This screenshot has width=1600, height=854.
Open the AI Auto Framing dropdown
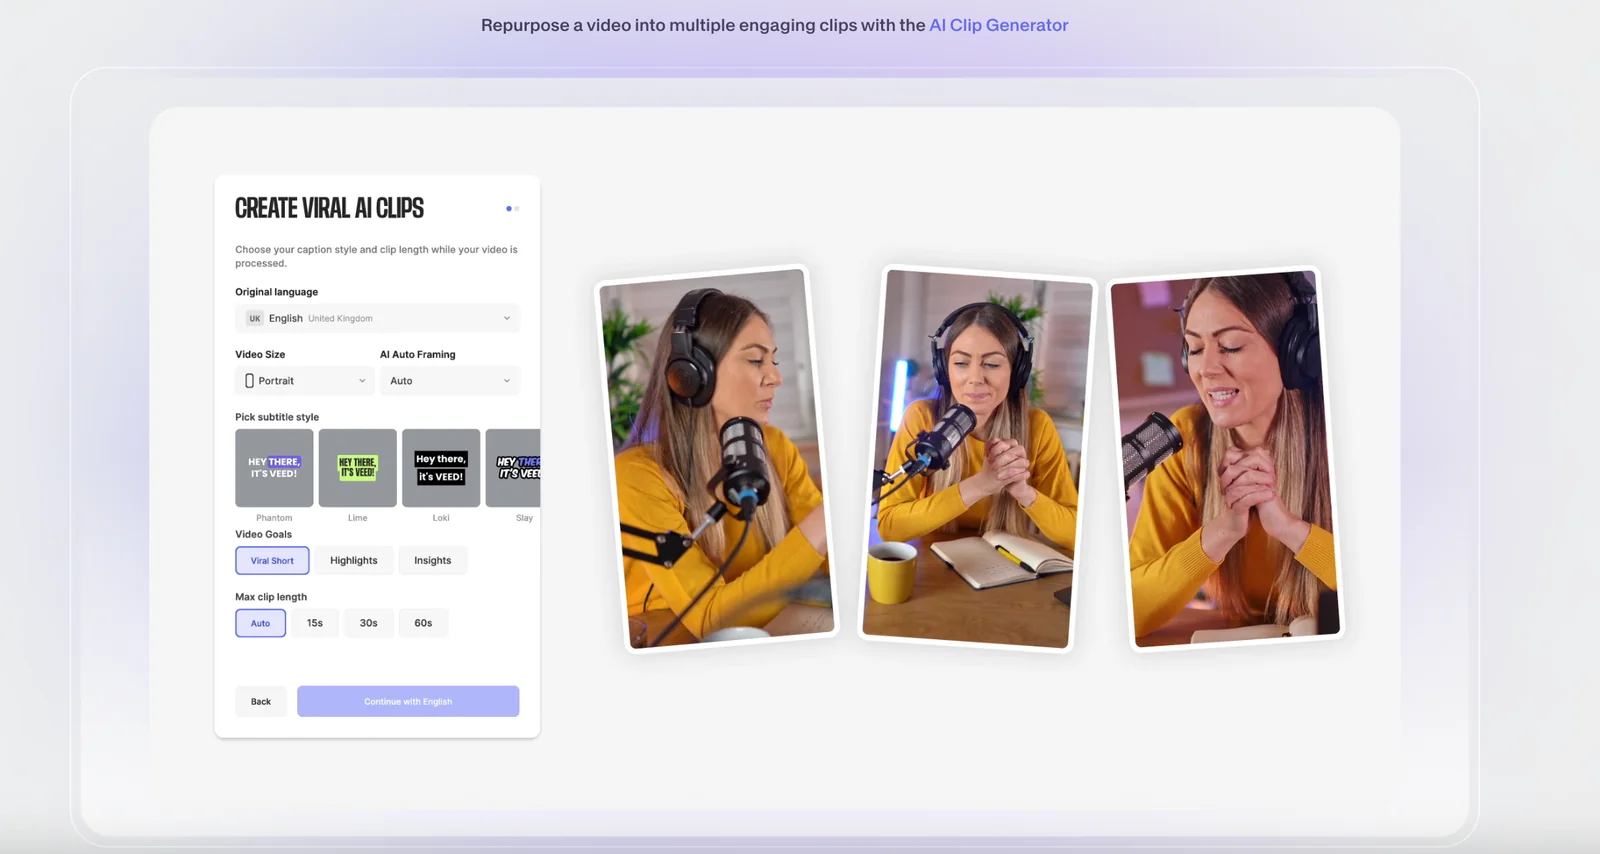[449, 381]
